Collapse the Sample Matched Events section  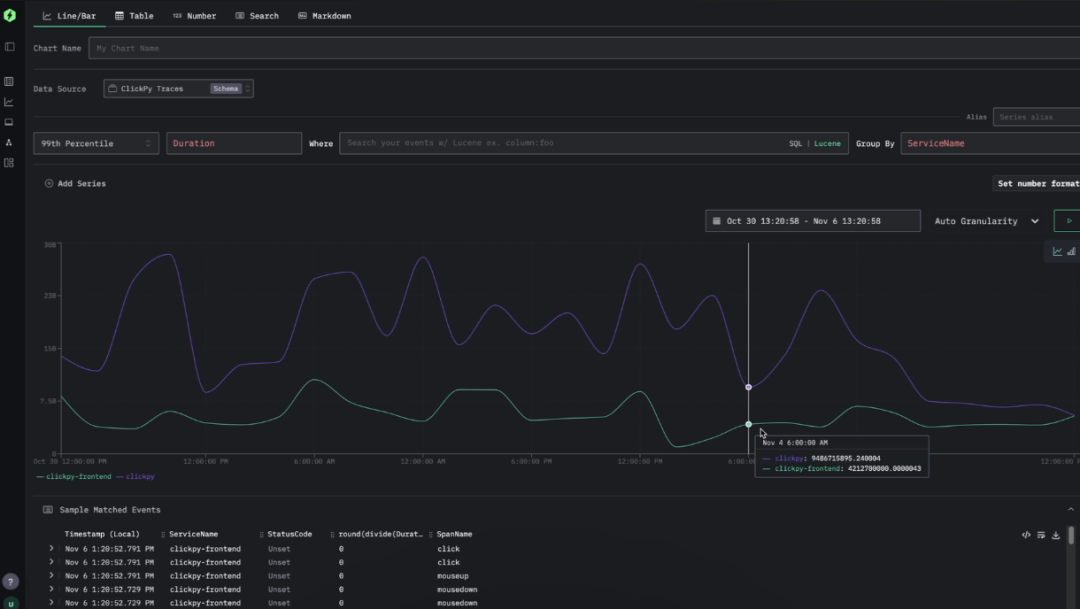pos(1070,510)
